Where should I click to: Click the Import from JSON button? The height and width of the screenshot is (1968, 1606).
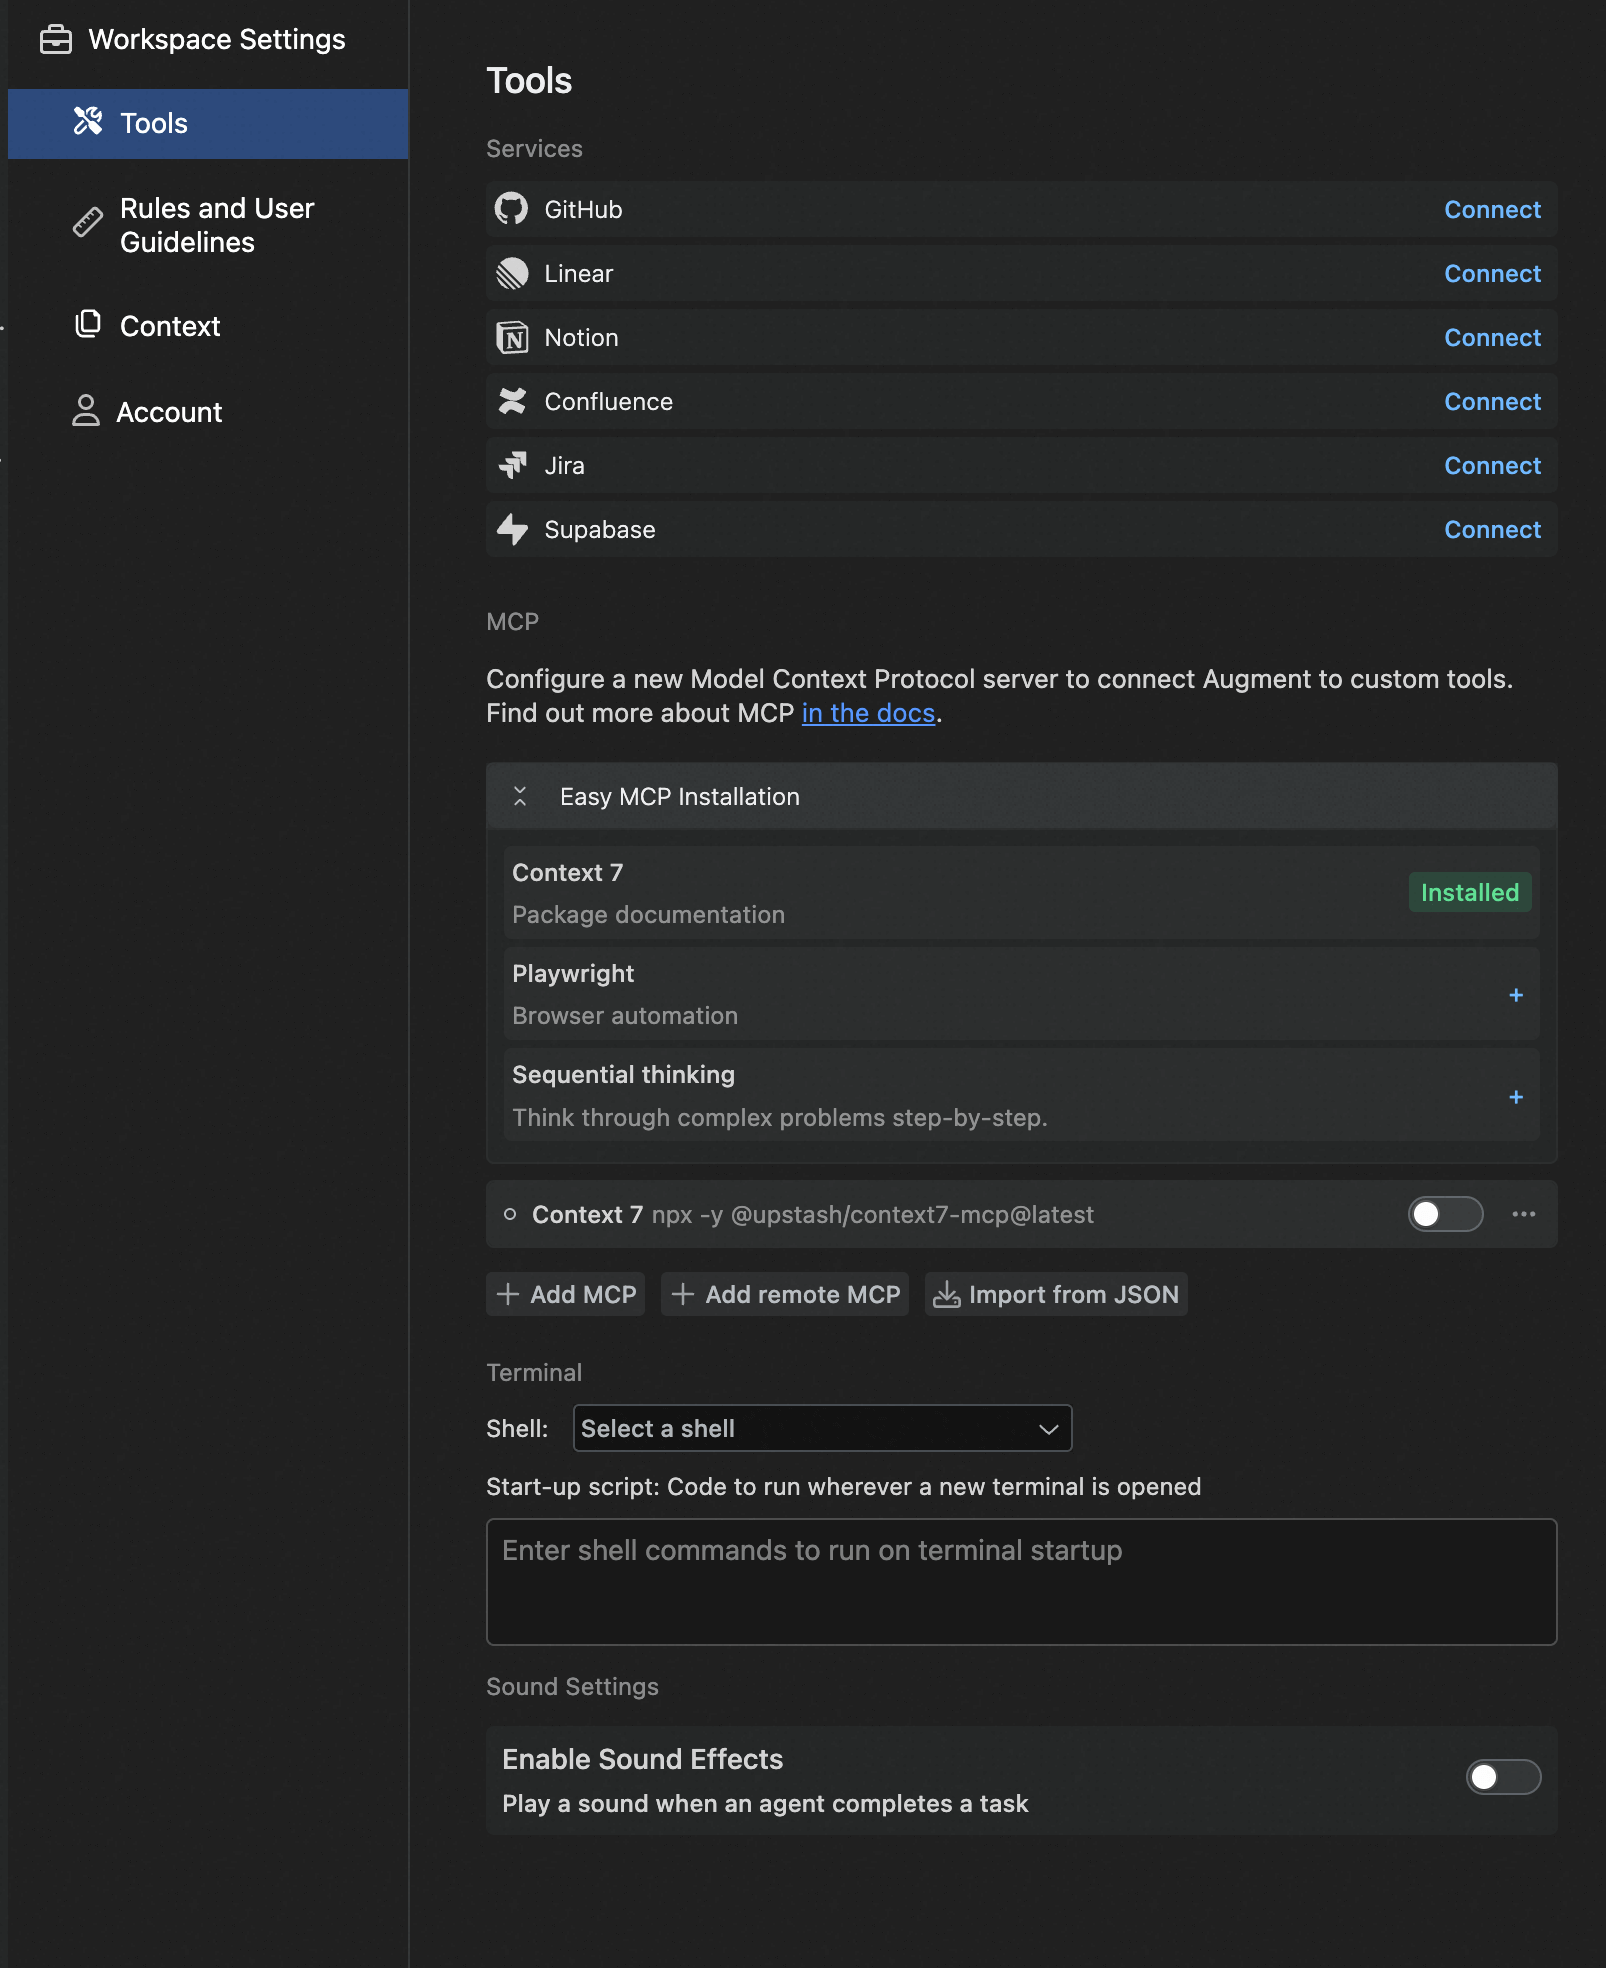pos(1056,1294)
